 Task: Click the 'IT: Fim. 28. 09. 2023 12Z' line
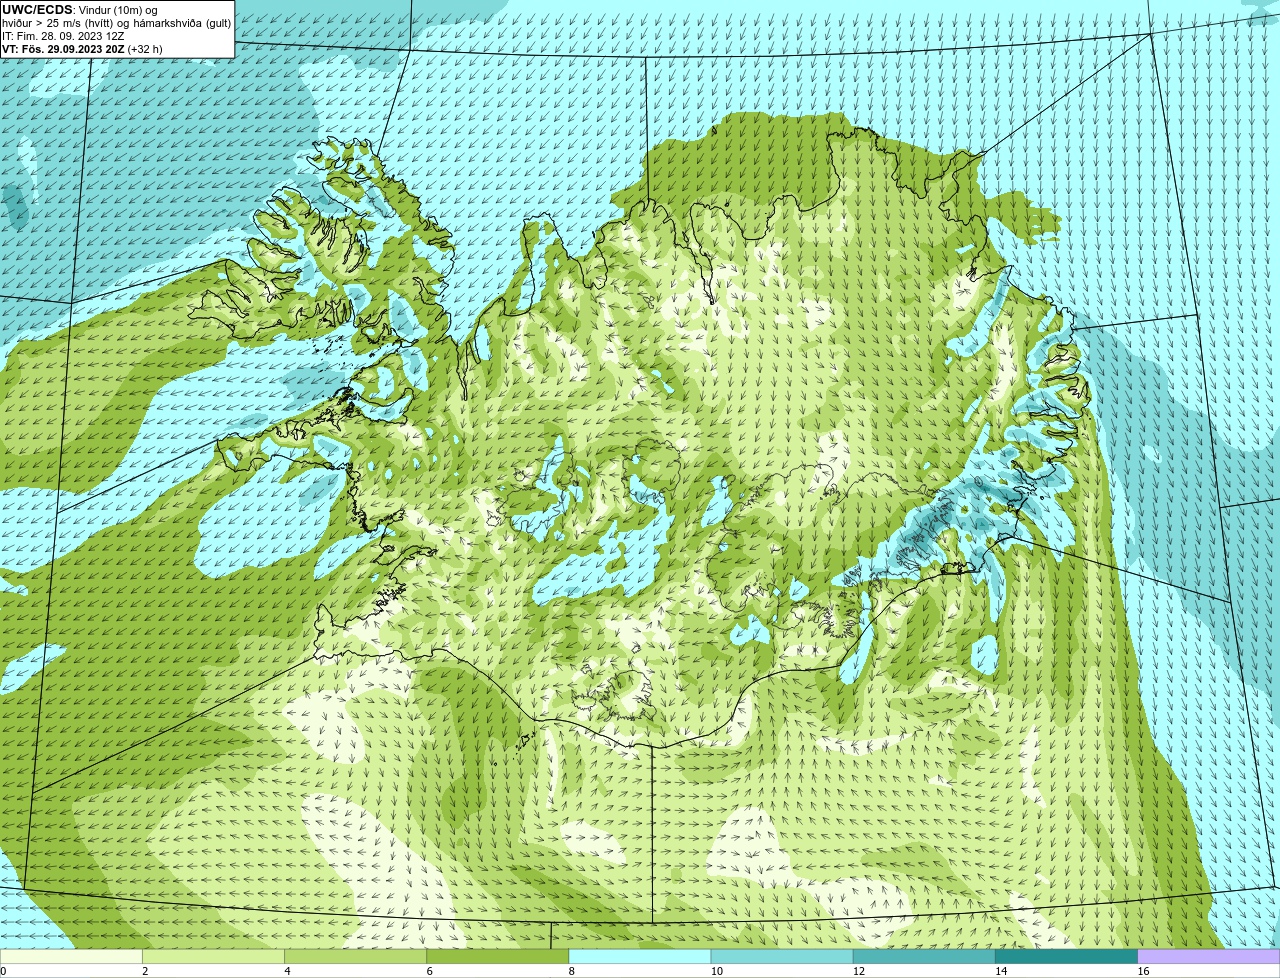[63, 36]
